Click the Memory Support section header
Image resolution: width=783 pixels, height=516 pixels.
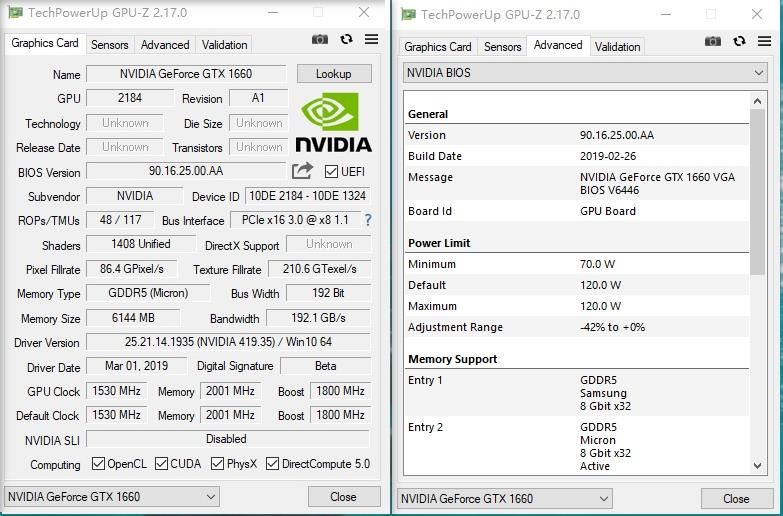452,359
